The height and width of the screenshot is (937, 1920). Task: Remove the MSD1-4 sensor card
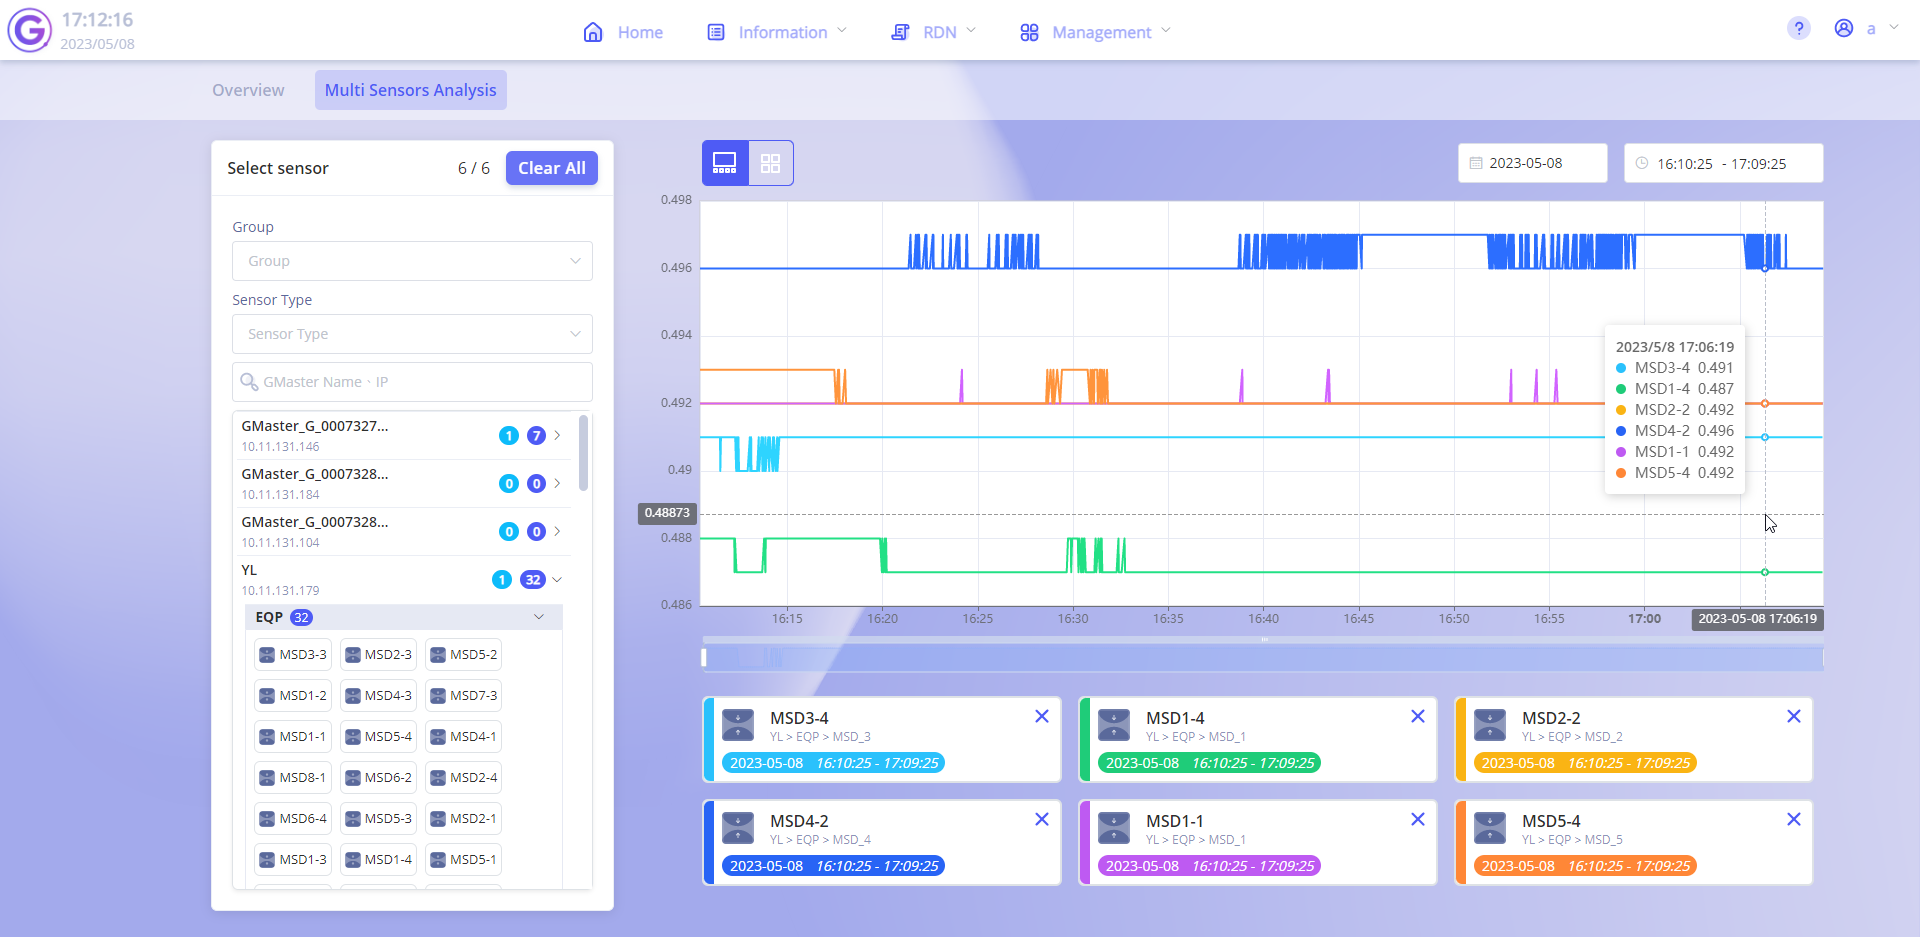pos(1417,716)
